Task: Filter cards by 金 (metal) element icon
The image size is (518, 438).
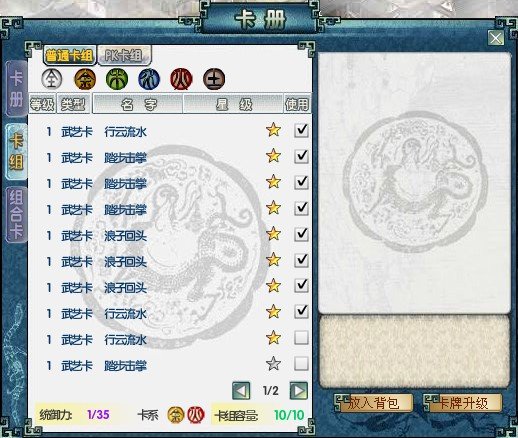Action: pos(85,79)
